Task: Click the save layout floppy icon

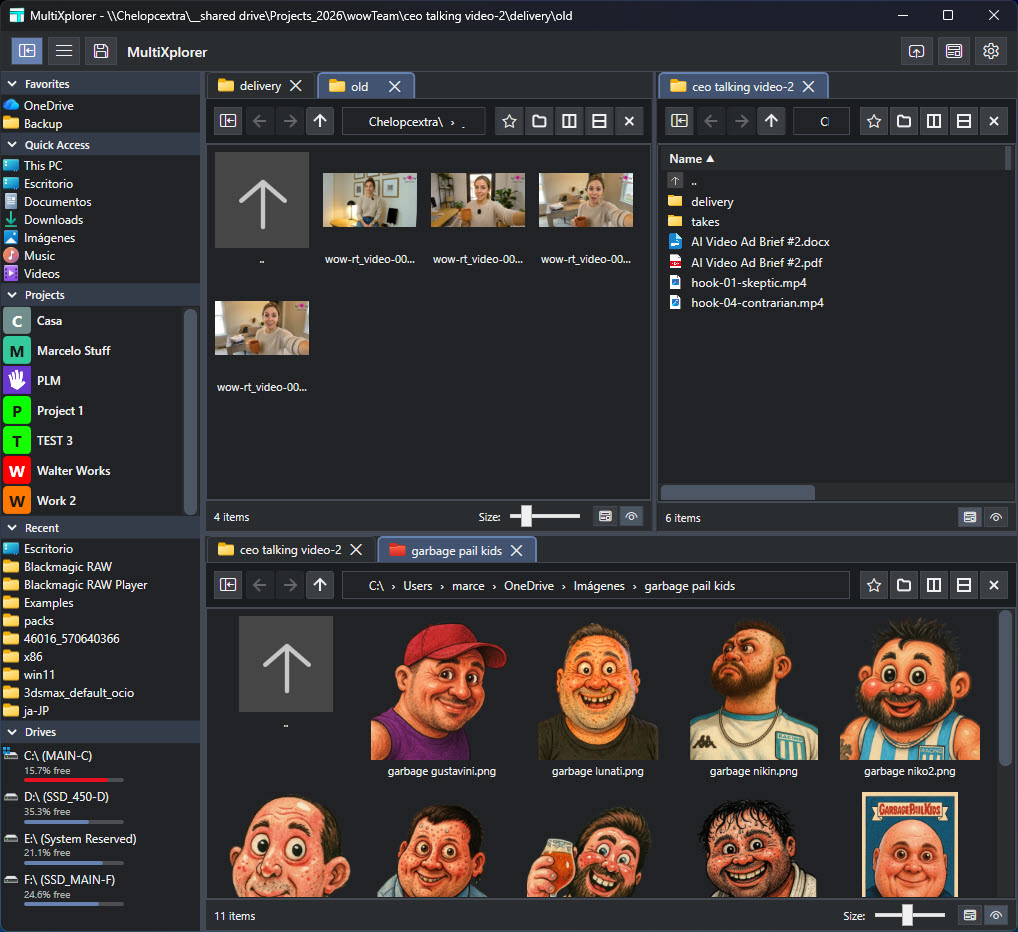Action: tap(101, 51)
